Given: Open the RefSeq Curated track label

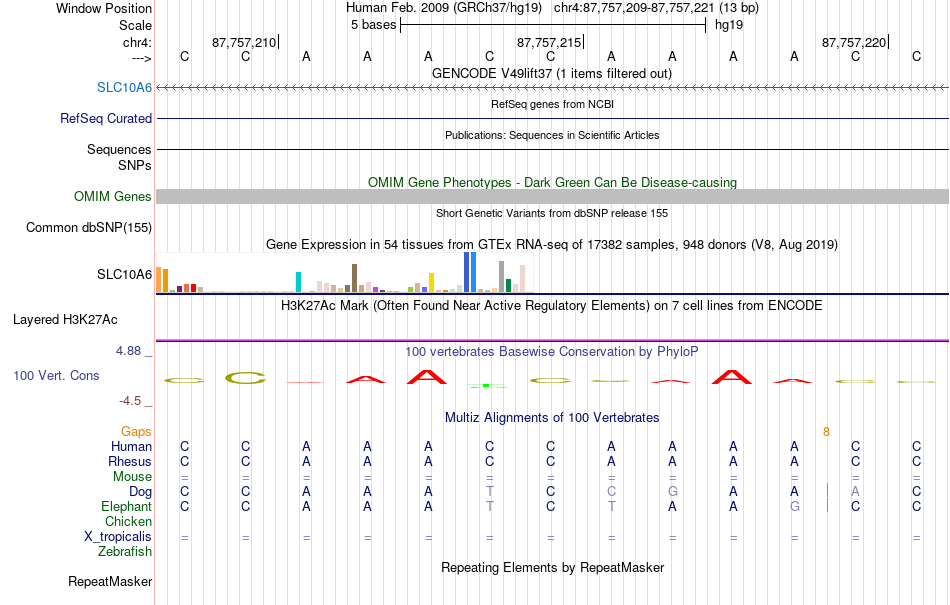Looking at the screenshot, I should [x=105, y=118].
